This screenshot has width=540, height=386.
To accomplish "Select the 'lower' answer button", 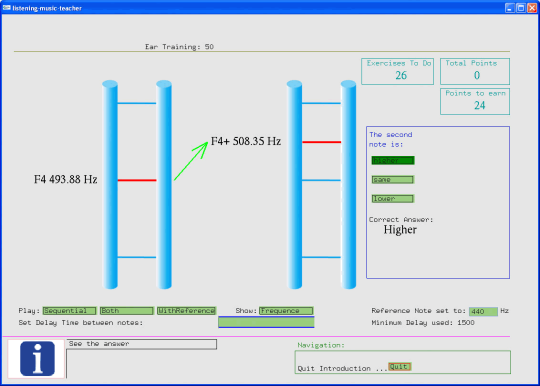I will tap(393, 199).
